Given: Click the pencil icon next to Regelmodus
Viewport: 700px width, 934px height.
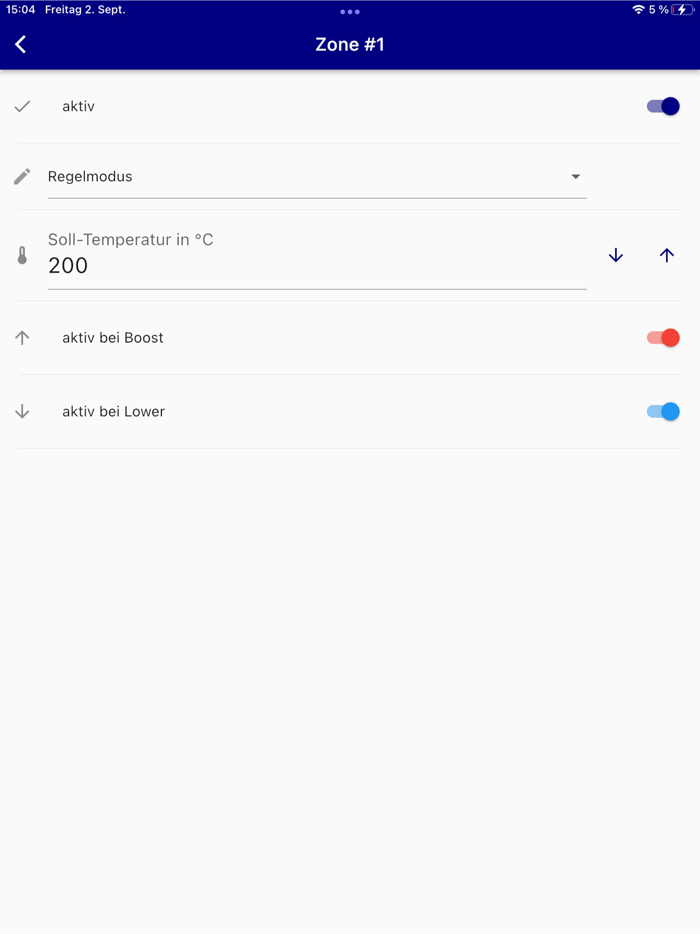Looking at the screenshot, I should tap(22, 177).
